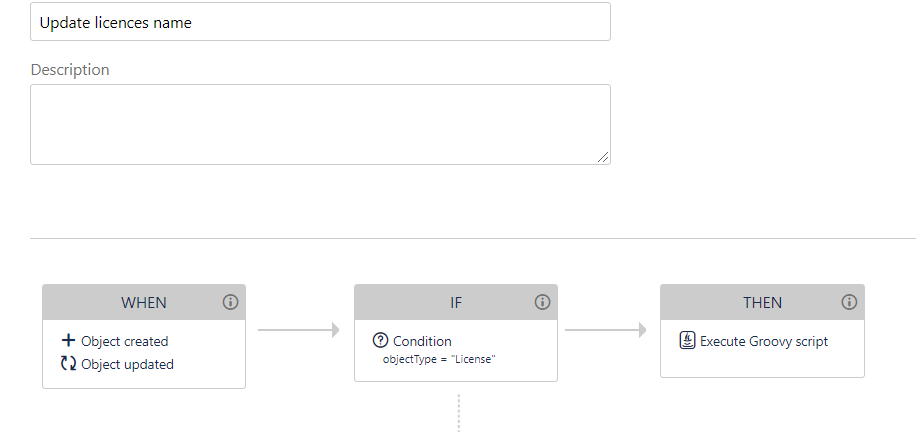
Task: Click the IF block info icon
Action: [542, 302]
